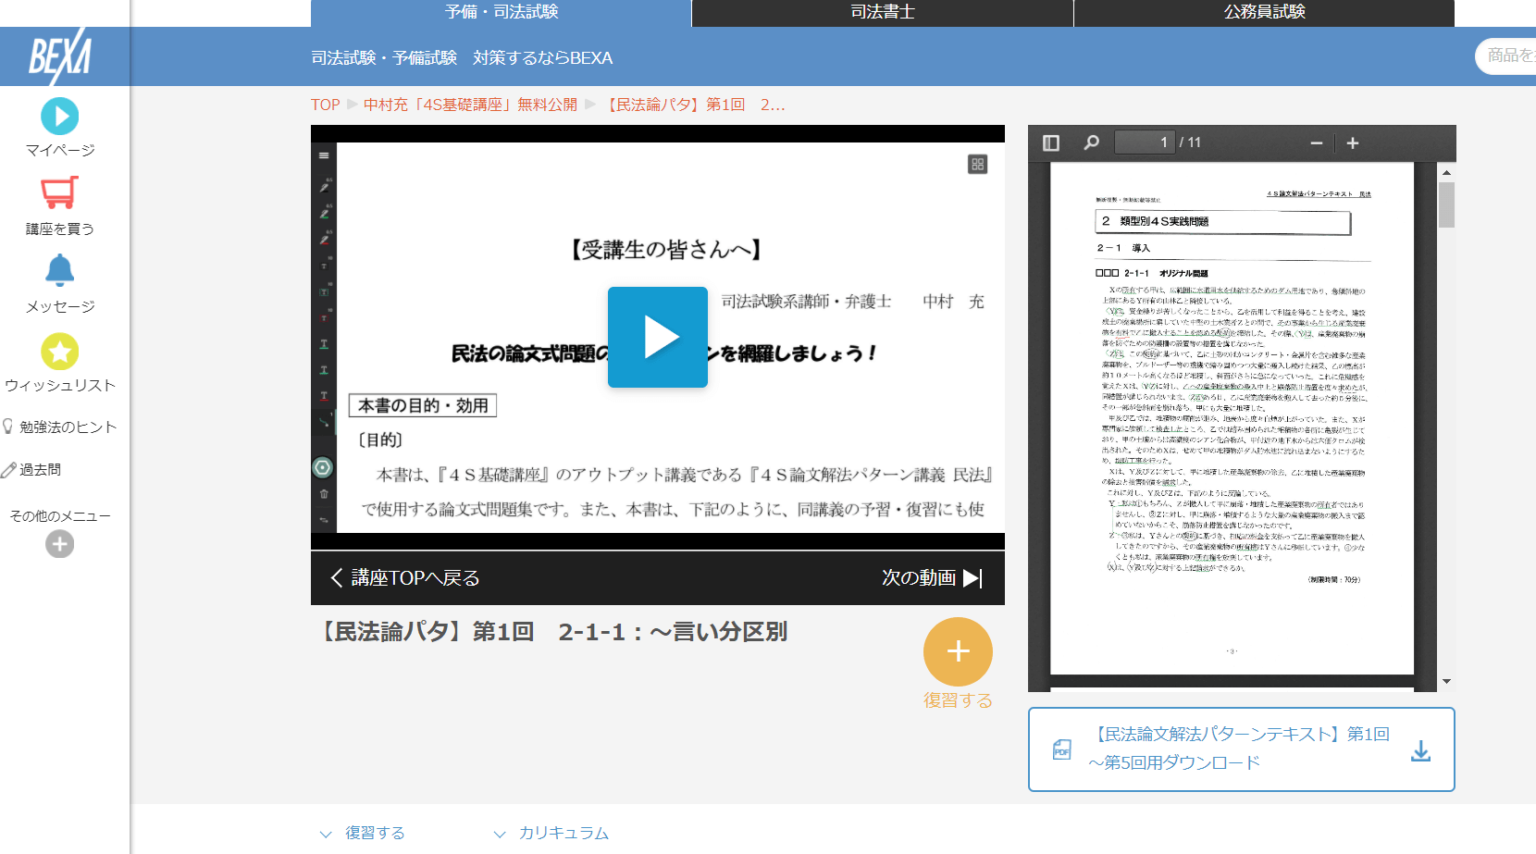Switch to the 予備・司法試験 tab

click(501, 13)
